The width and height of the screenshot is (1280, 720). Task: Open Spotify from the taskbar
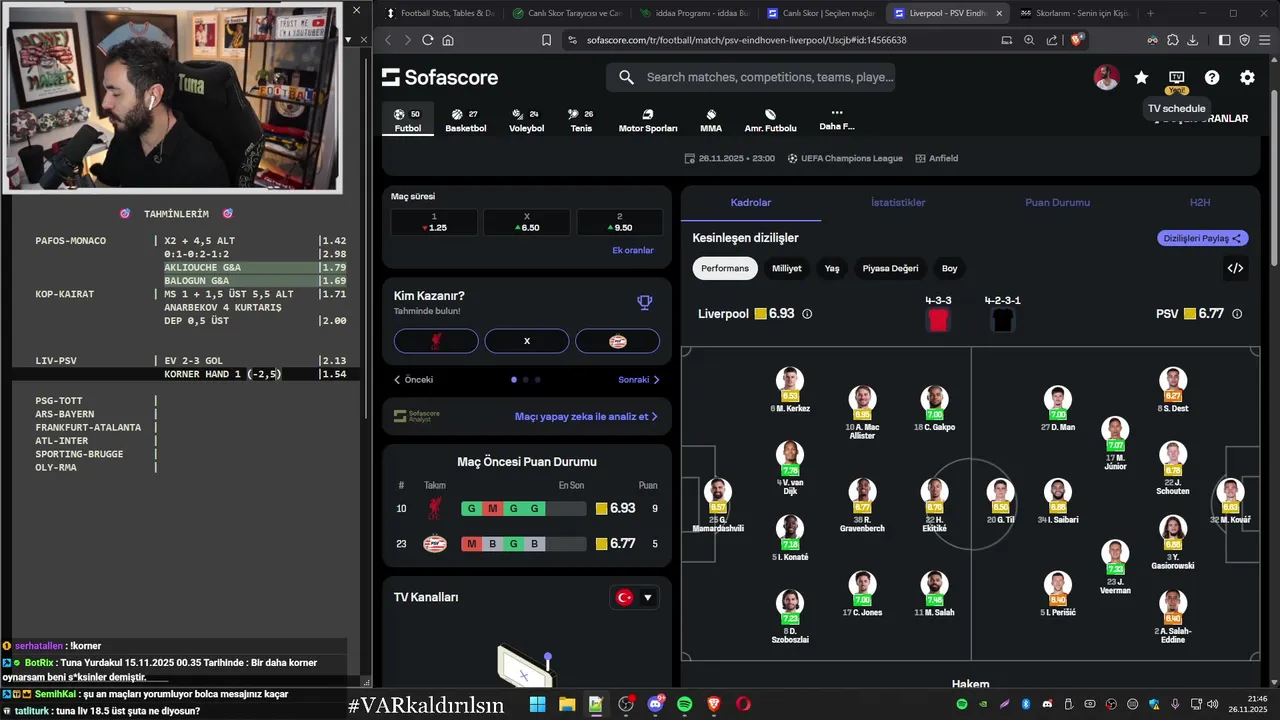[685, 704]
